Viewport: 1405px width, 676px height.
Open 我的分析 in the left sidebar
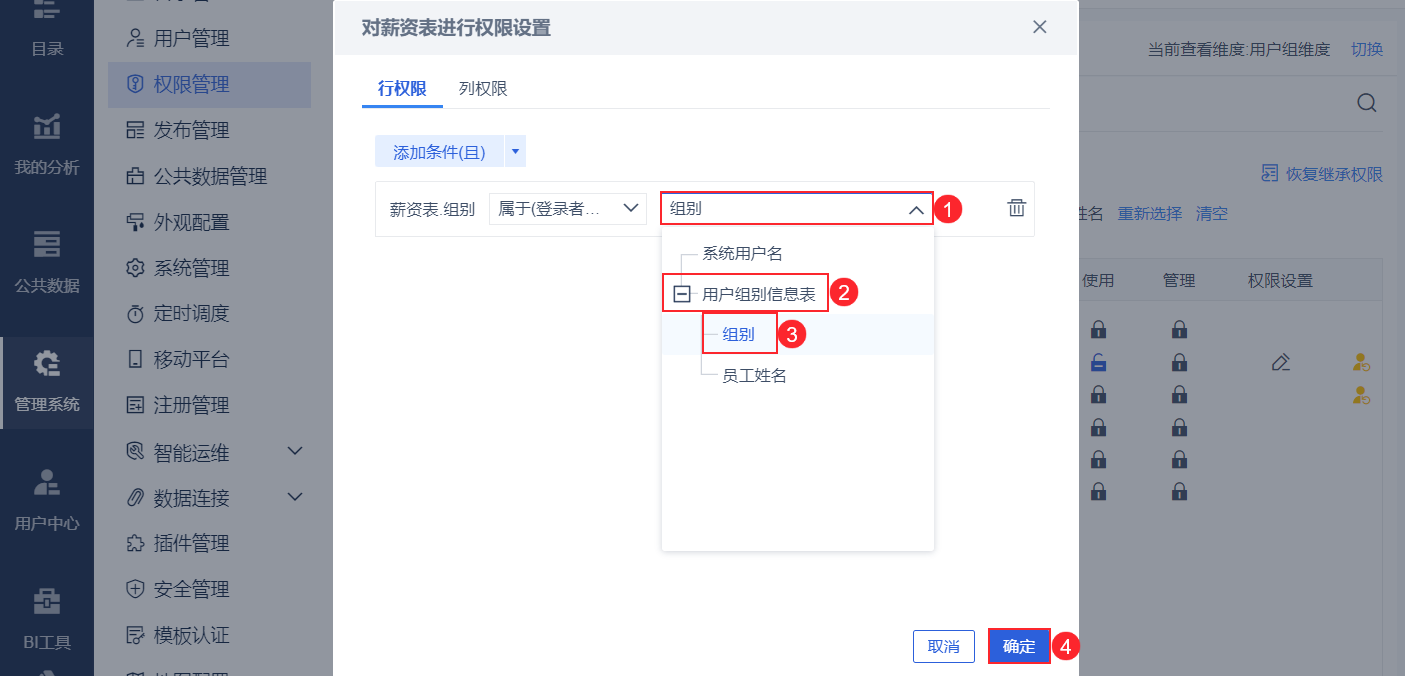click(x=47, y=145)
